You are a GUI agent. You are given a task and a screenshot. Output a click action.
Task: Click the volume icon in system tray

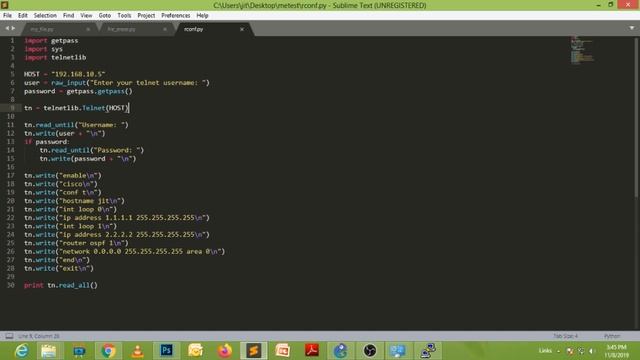pos(591,351)
